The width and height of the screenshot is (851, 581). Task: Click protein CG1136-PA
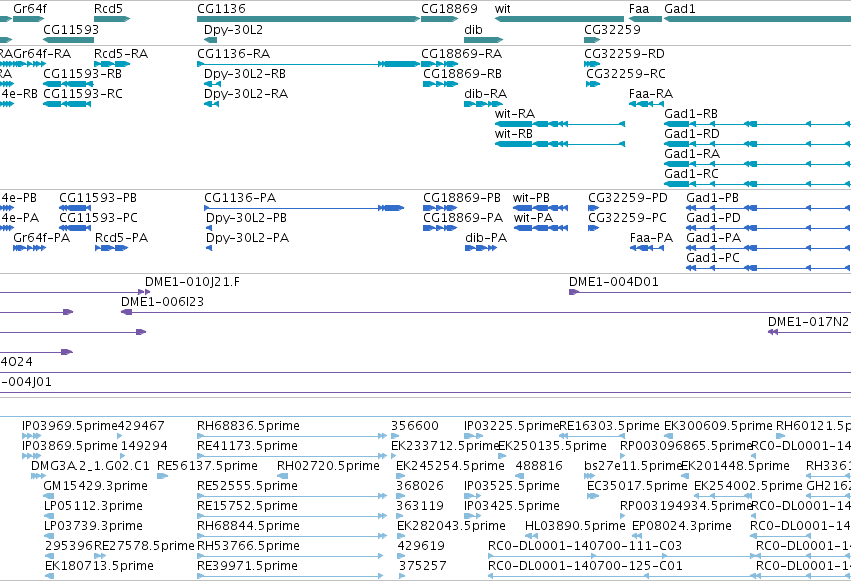240,198
